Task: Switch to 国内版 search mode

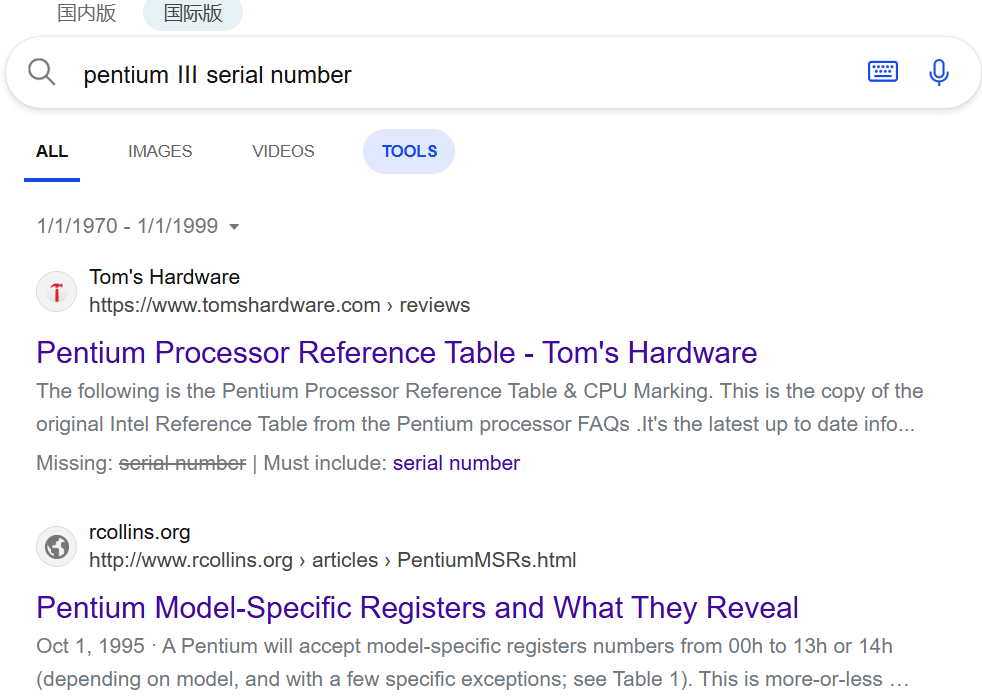Action: 86,13
